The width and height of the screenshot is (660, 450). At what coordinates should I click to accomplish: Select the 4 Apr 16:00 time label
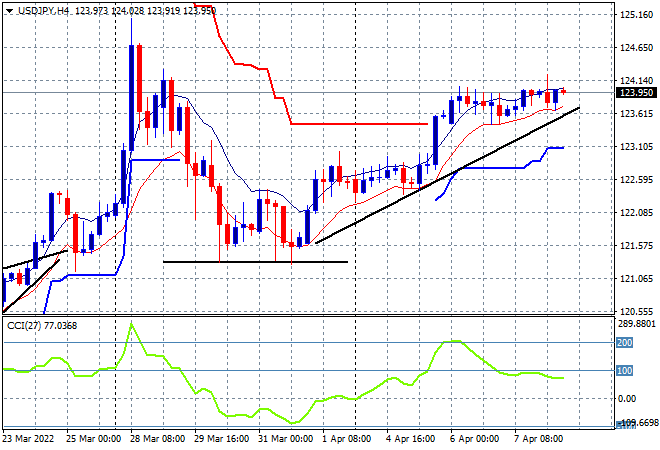[x=410, y=439]
